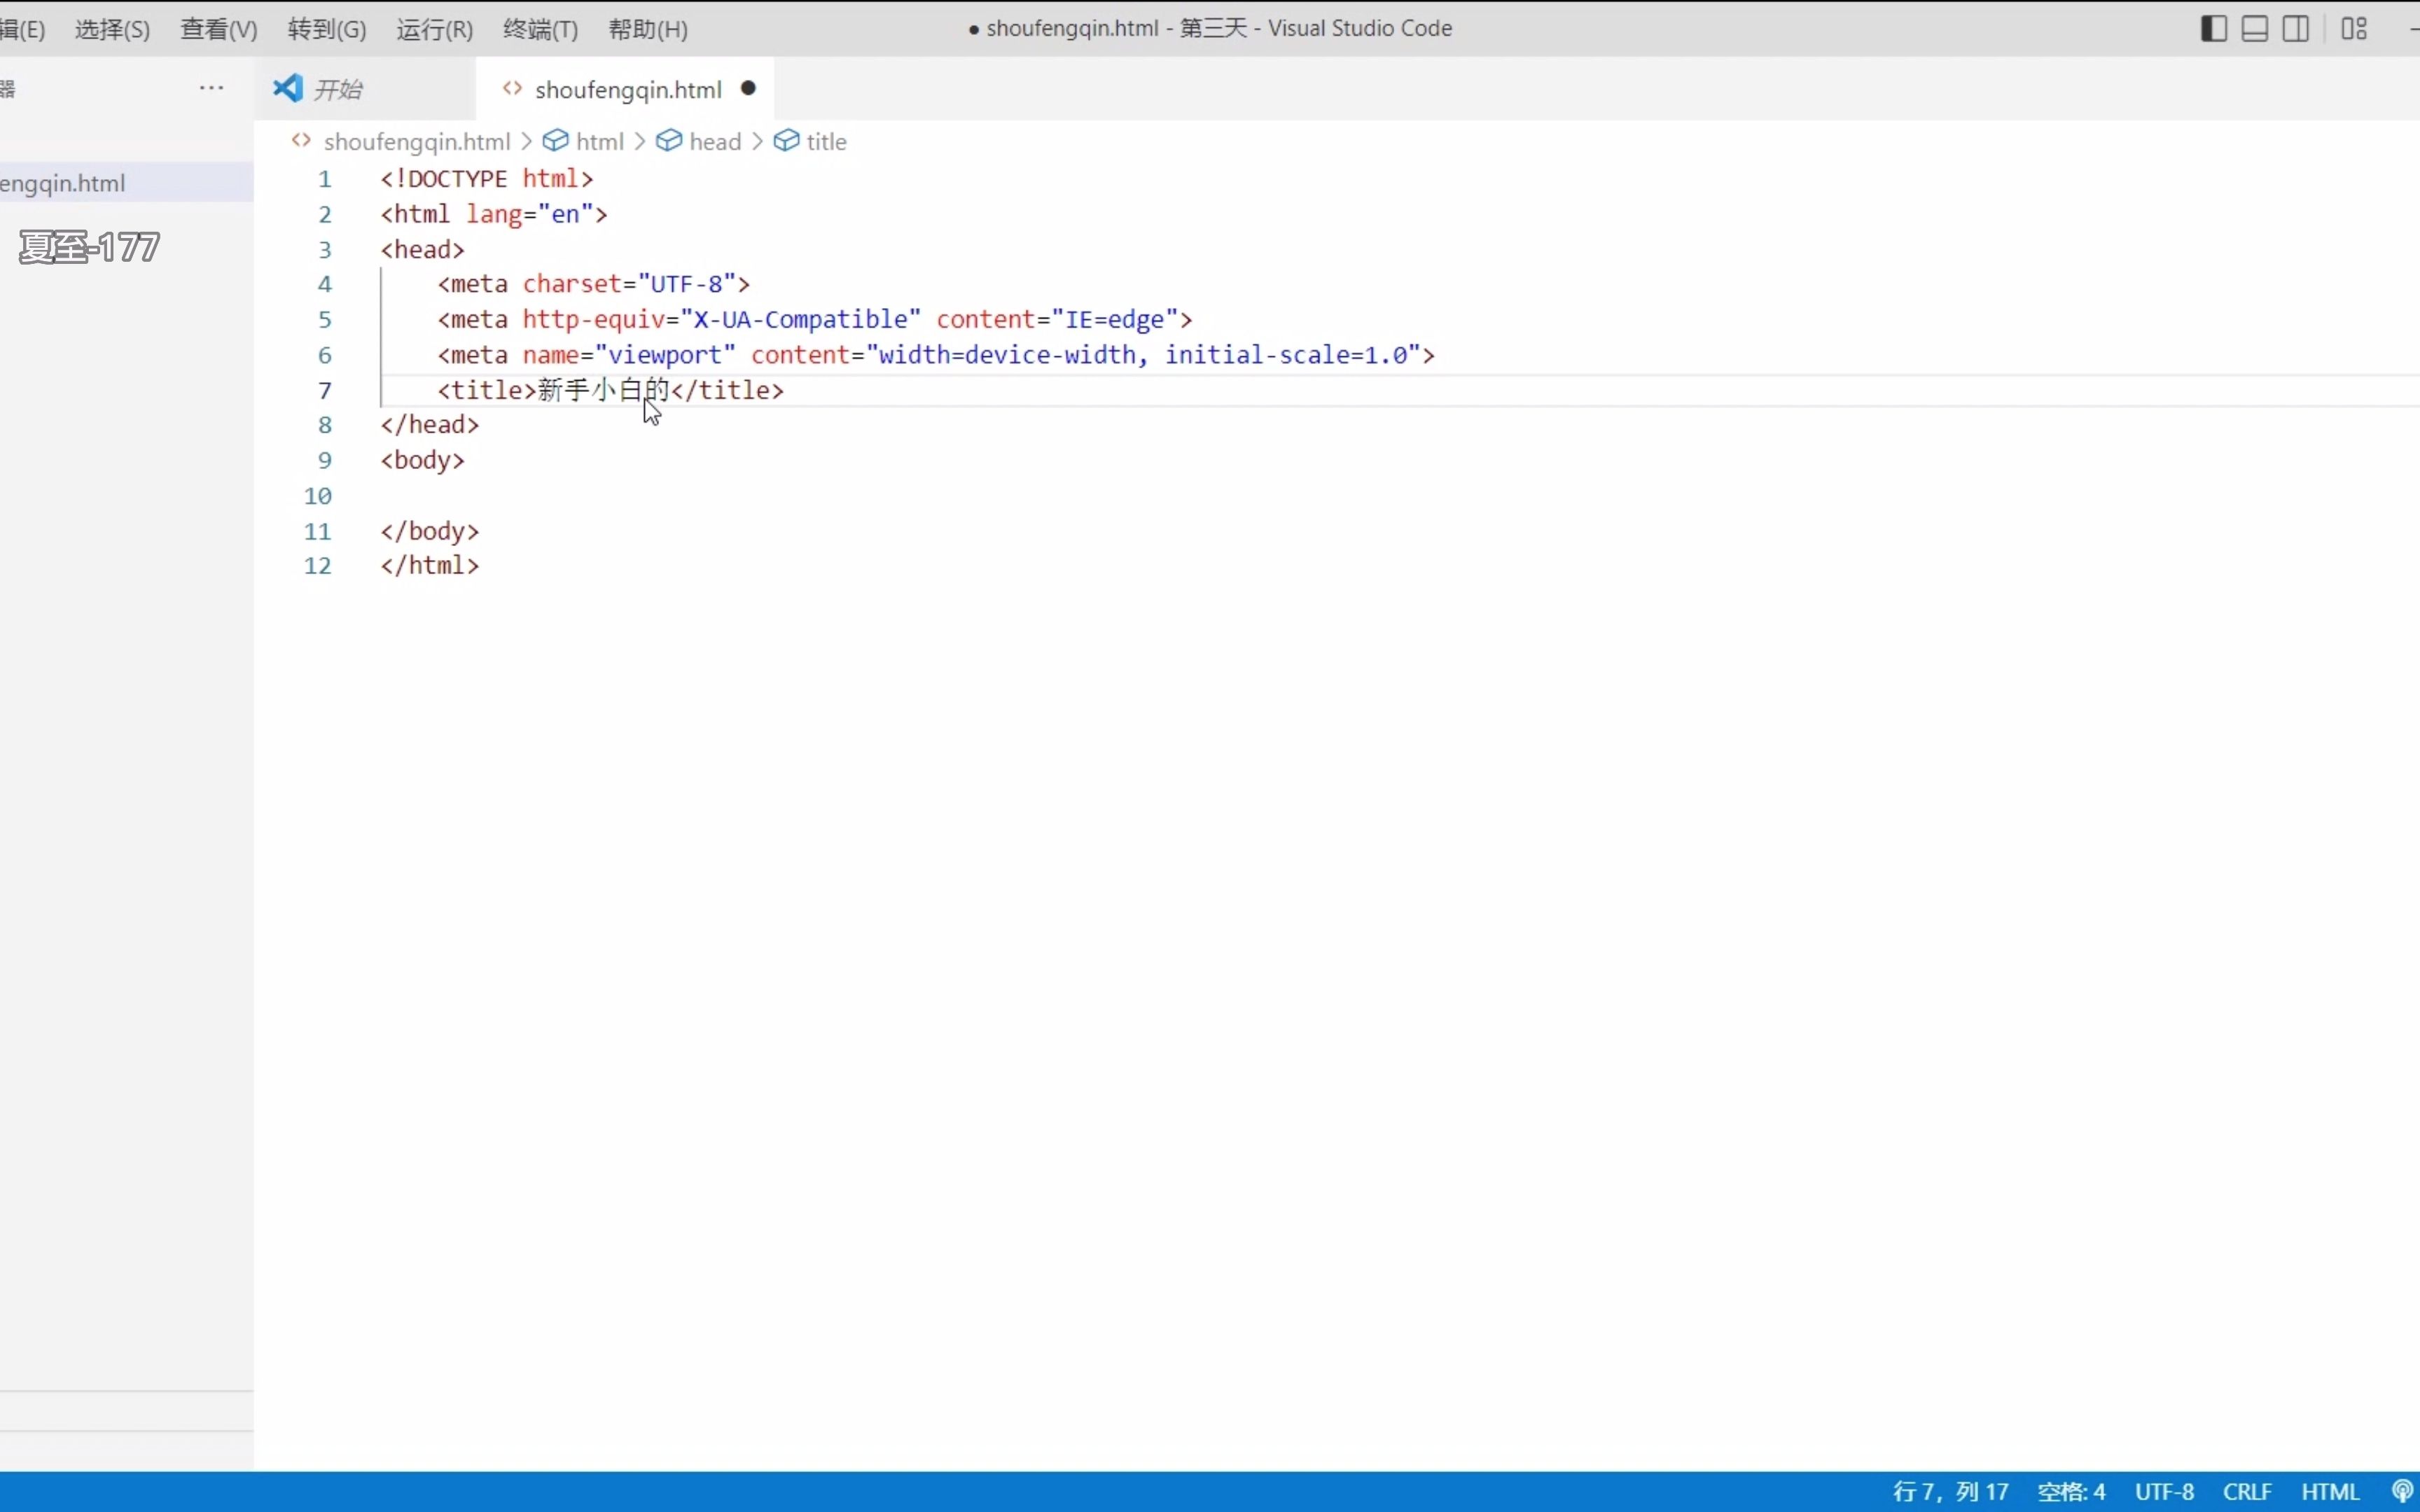The image size is (2420, 1512).
Task: Expand title breadcrumb dropdown
Action: pos(826,142)
